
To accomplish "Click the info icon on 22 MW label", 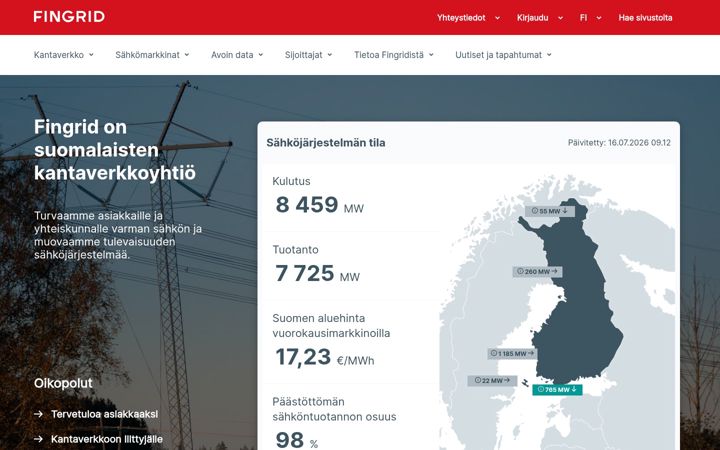I will [x=478, y=380].
